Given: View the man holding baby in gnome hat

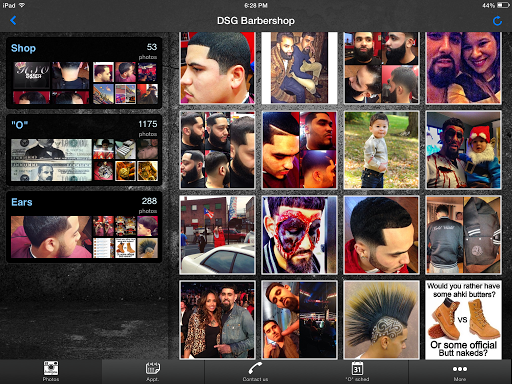Looking at the screenshot, I should (x=463, y=150).
